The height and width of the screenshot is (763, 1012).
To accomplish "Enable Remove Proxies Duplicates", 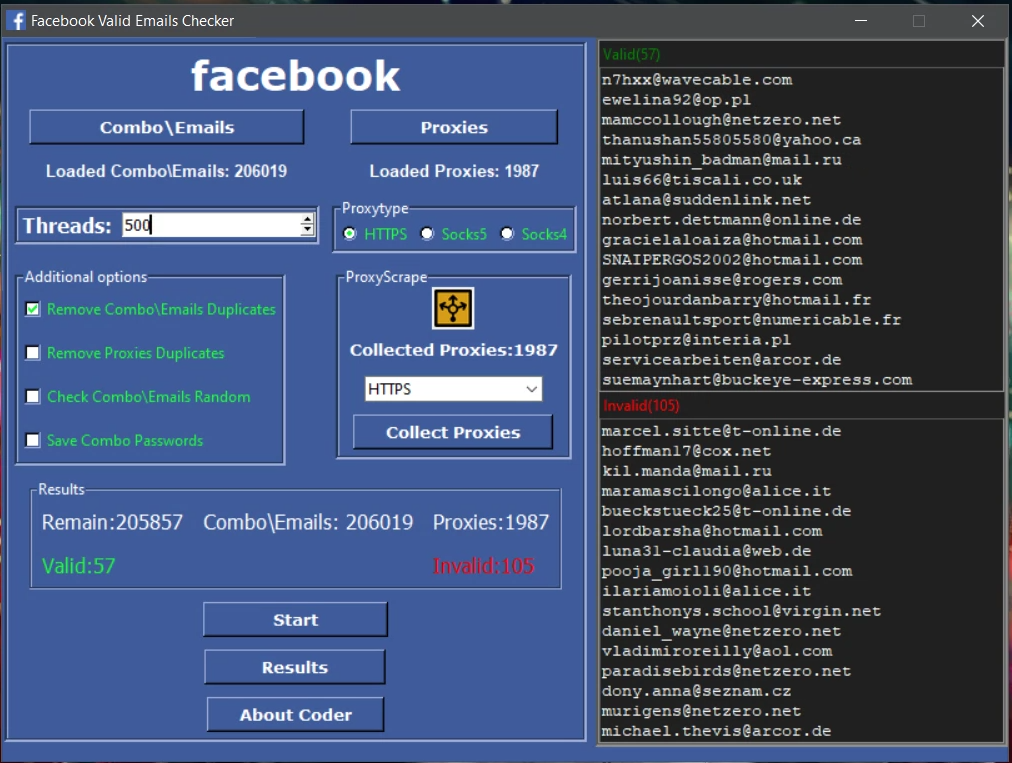I will click(x=33, y=353).
